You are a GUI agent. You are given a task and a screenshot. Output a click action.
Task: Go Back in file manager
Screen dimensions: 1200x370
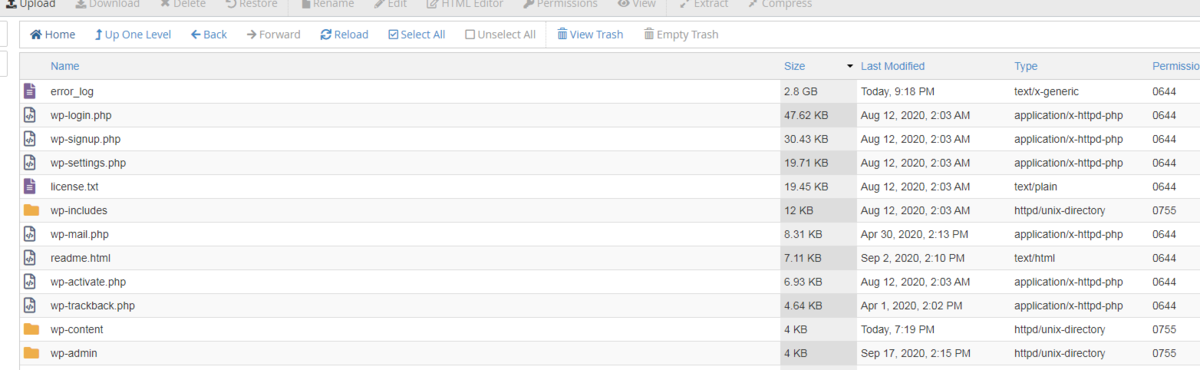(209, 35)
